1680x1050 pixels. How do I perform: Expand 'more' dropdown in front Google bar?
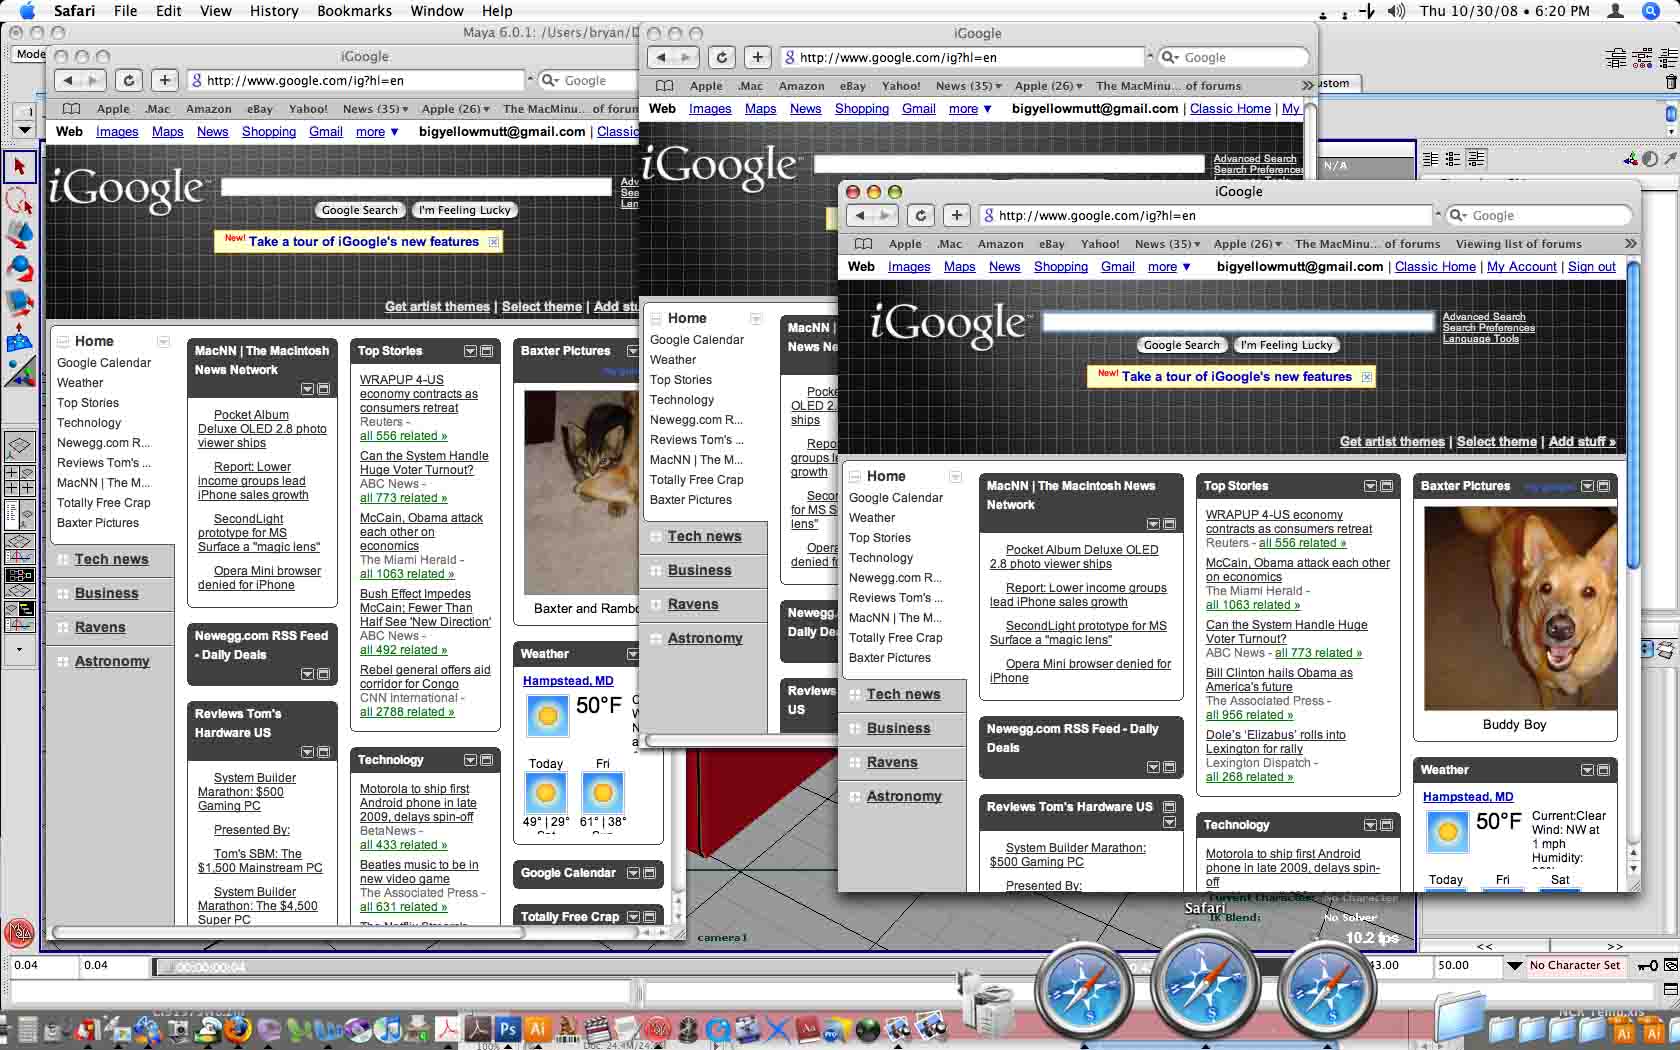(x=1169, y=267)
